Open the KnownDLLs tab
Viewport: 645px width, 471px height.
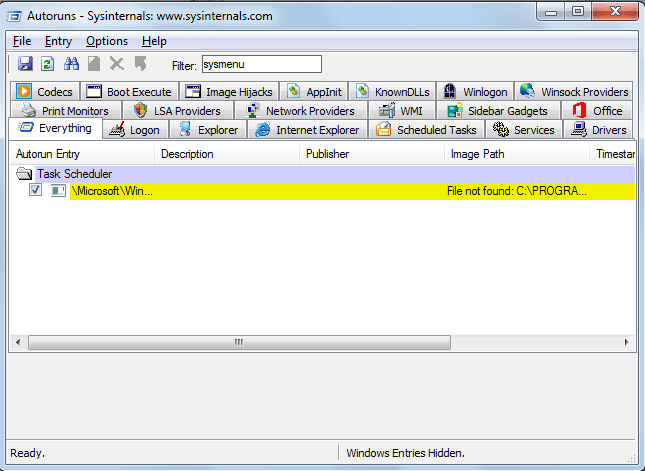[x=392, y=91]
